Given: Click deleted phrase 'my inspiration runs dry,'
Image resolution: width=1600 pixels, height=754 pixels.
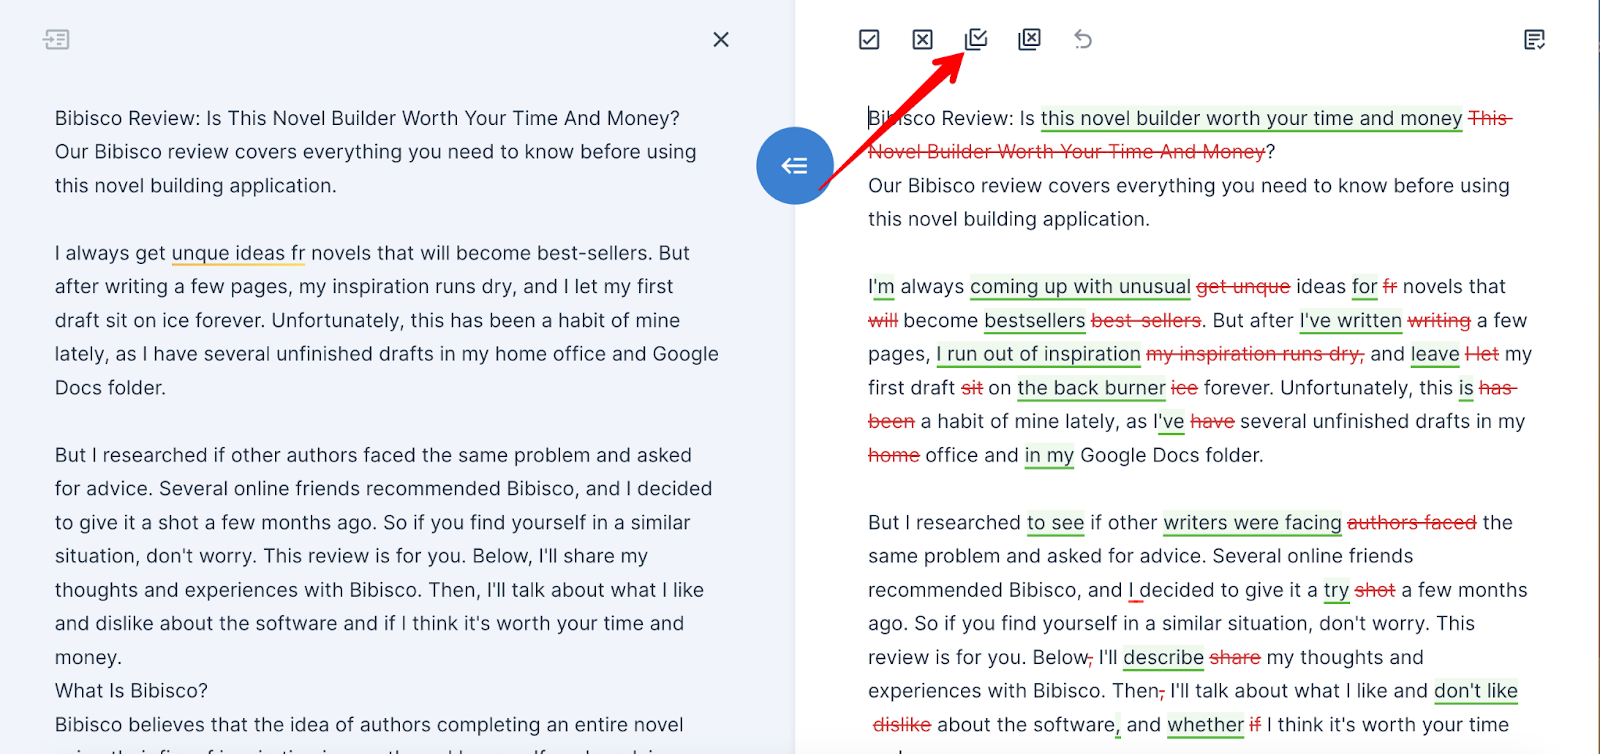Looking at the screenshot, I should click(x=1255, y=354).
